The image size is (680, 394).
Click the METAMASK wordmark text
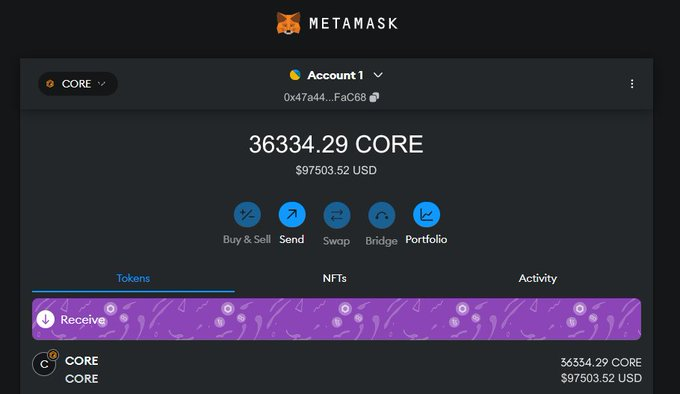pos(353,23)
